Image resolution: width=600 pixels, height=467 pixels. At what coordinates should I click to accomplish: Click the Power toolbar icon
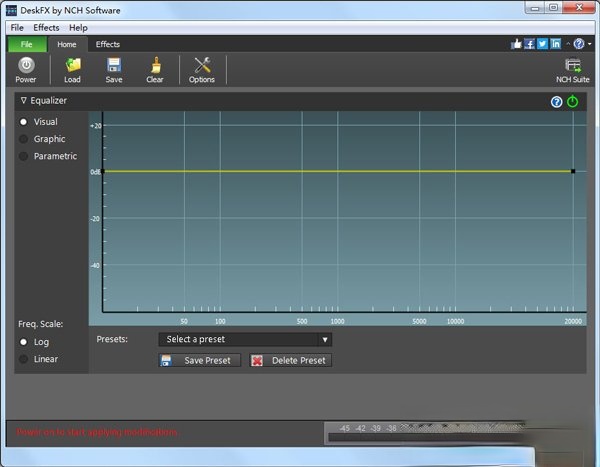(26, 70)
